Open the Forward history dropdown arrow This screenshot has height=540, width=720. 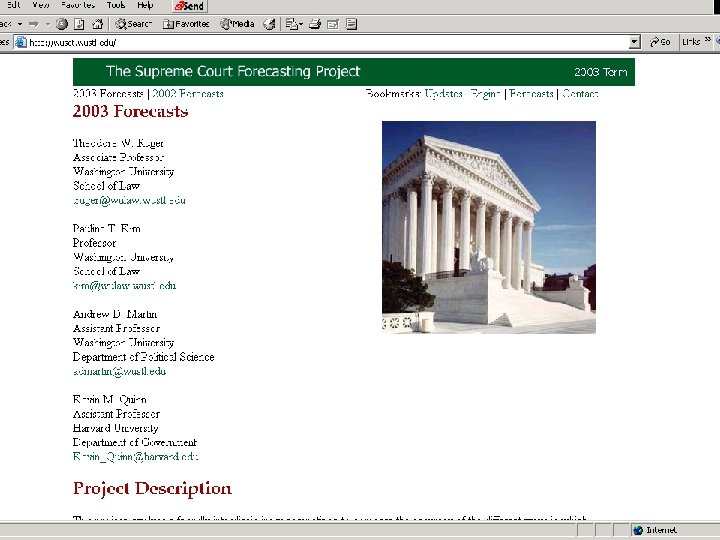point(47,24)
